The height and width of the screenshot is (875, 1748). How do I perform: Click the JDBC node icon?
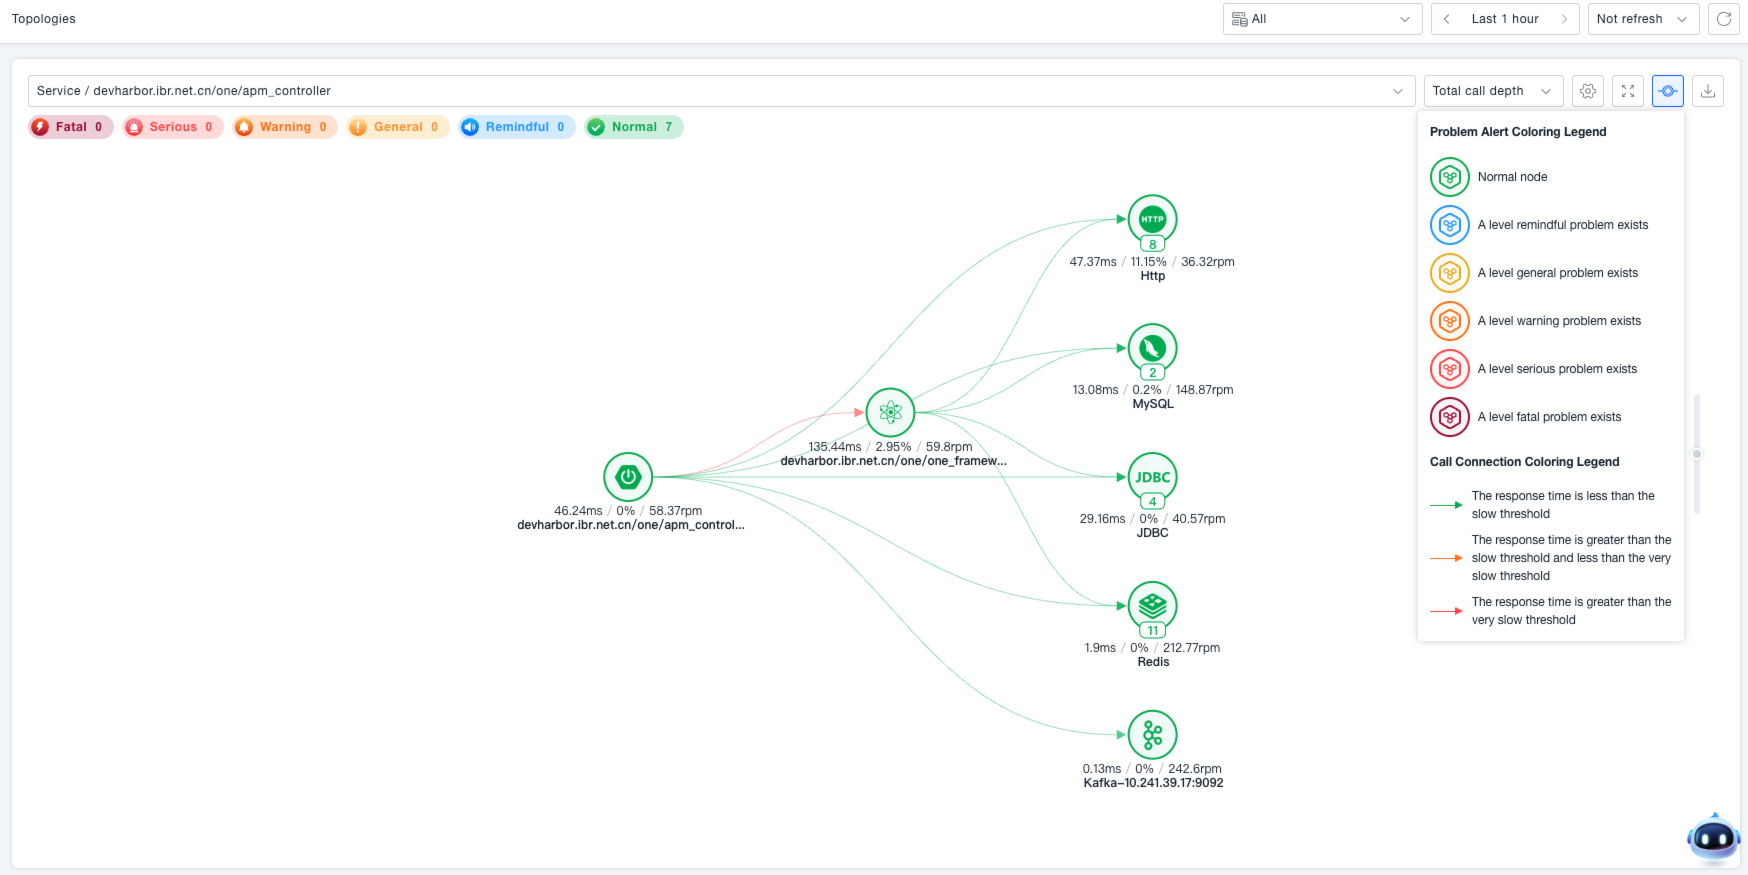[1152, 477]
